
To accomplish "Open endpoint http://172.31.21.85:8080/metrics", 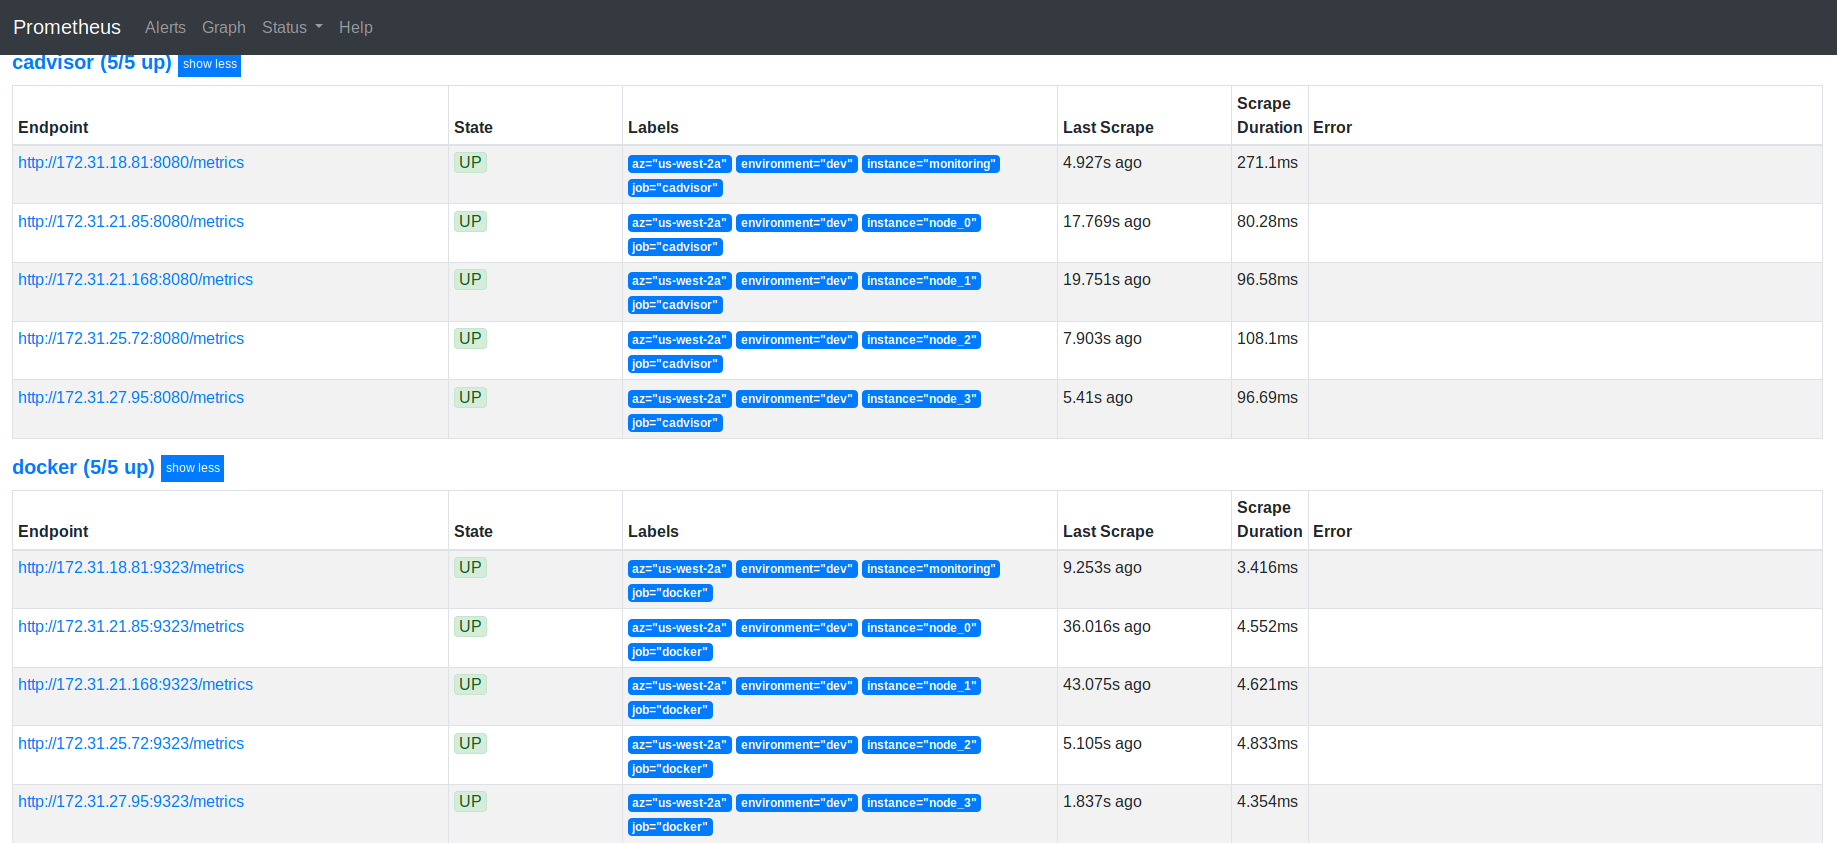I will (x=131, y=221).
